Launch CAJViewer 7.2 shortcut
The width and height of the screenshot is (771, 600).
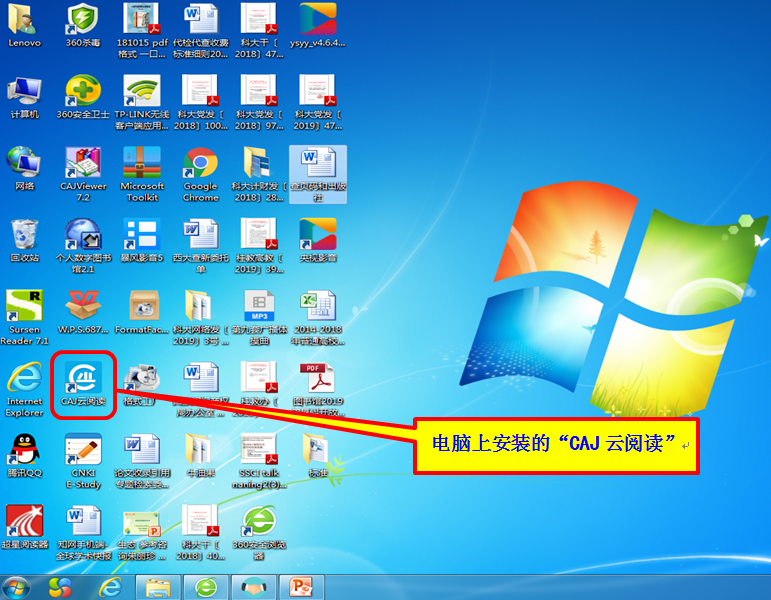click(83, 175)
